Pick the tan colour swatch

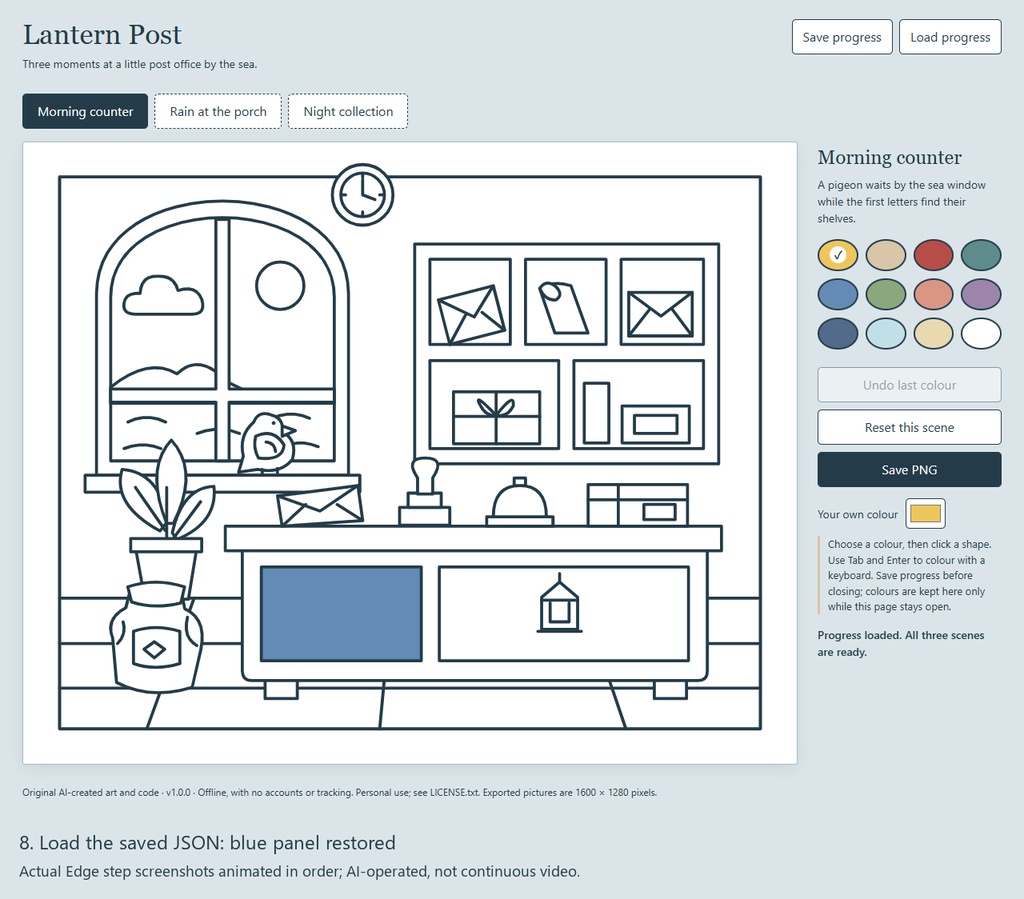(886, 255)
